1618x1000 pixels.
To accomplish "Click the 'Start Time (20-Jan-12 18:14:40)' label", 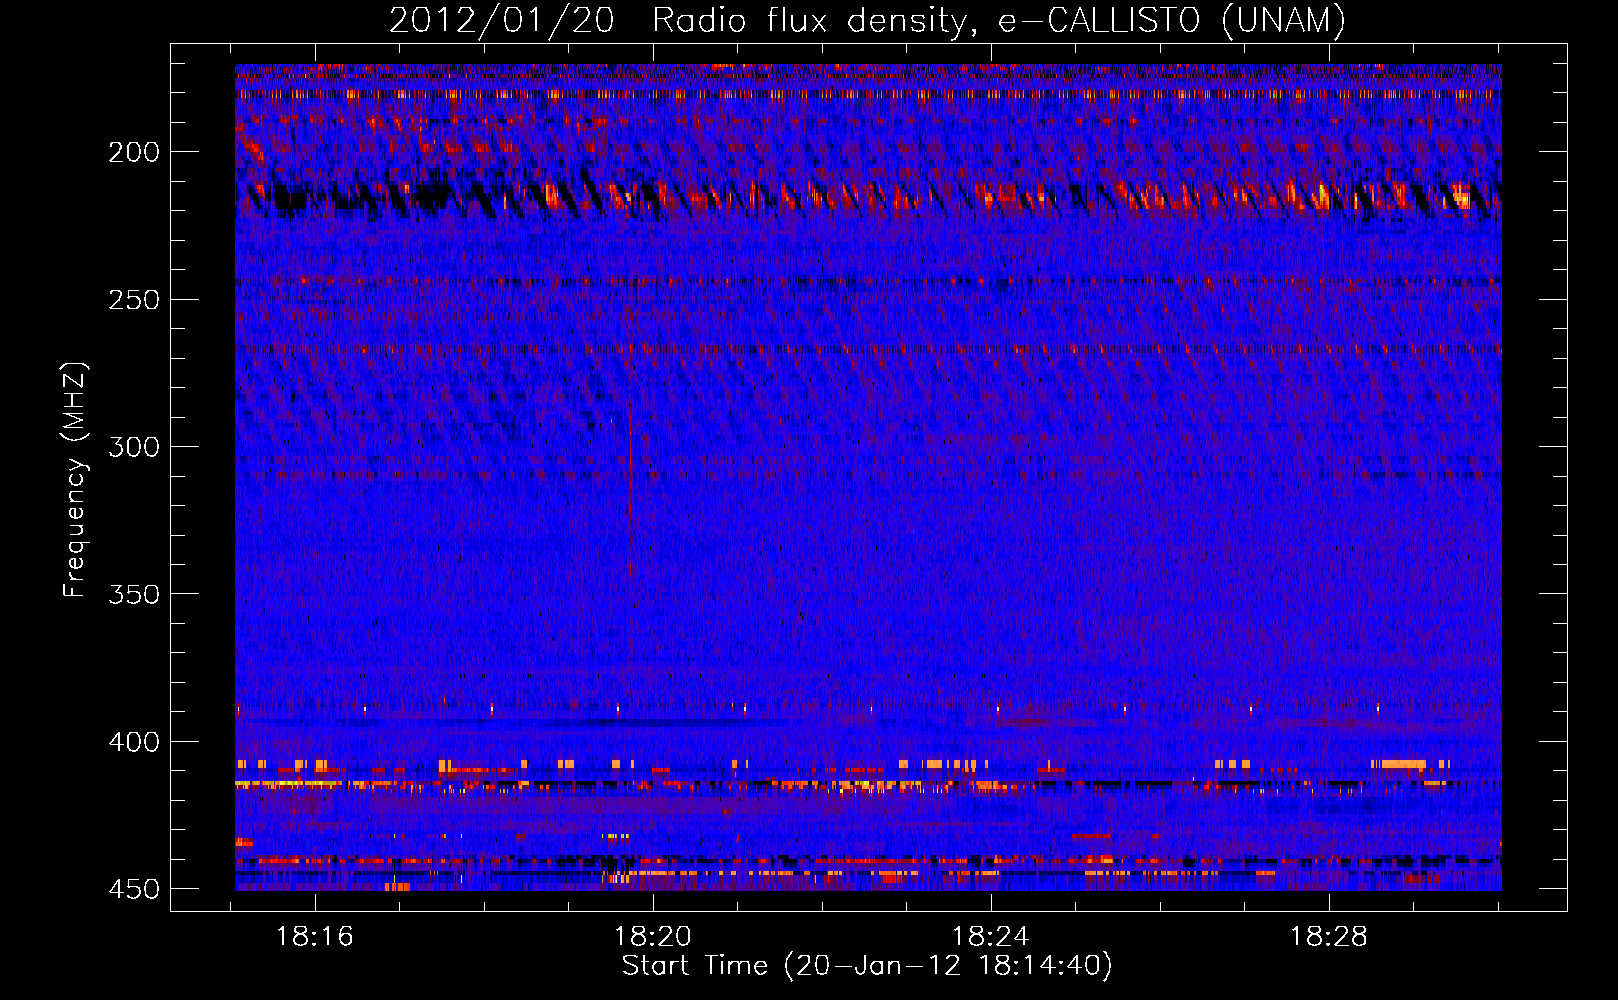I will (x=867, y=966).
